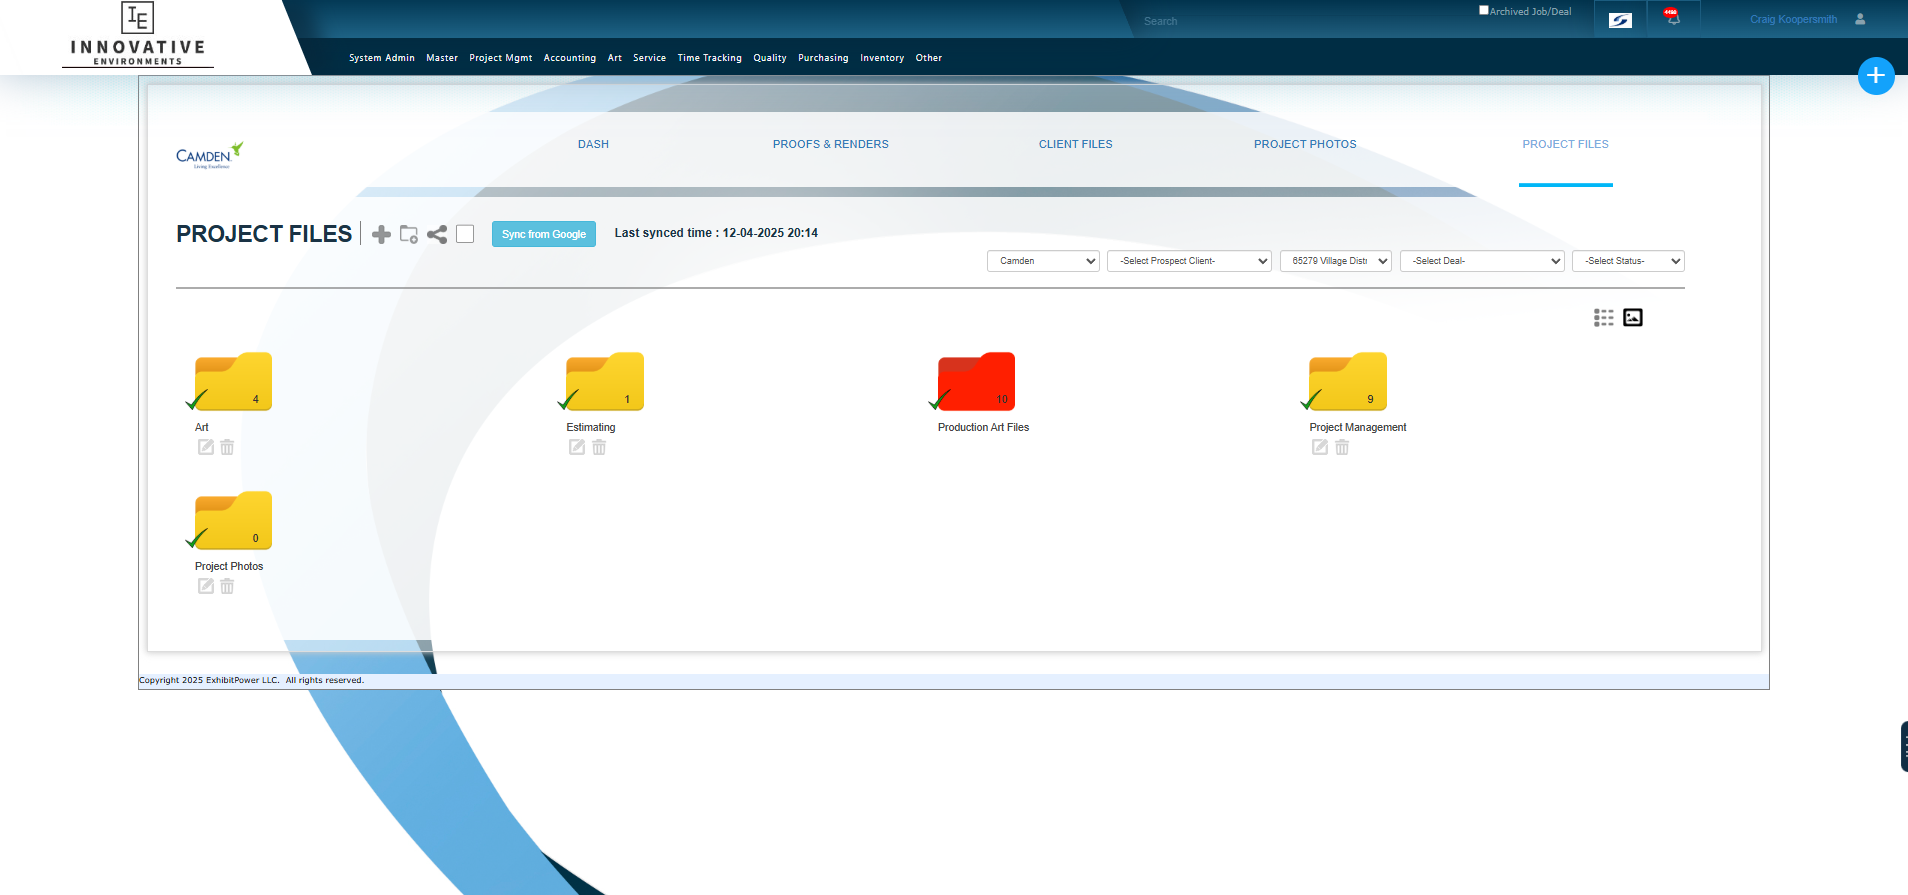The height and width of the screenshot is (895, 1908).
Task: Edit the Estimating folder
Action: [577, 447]
